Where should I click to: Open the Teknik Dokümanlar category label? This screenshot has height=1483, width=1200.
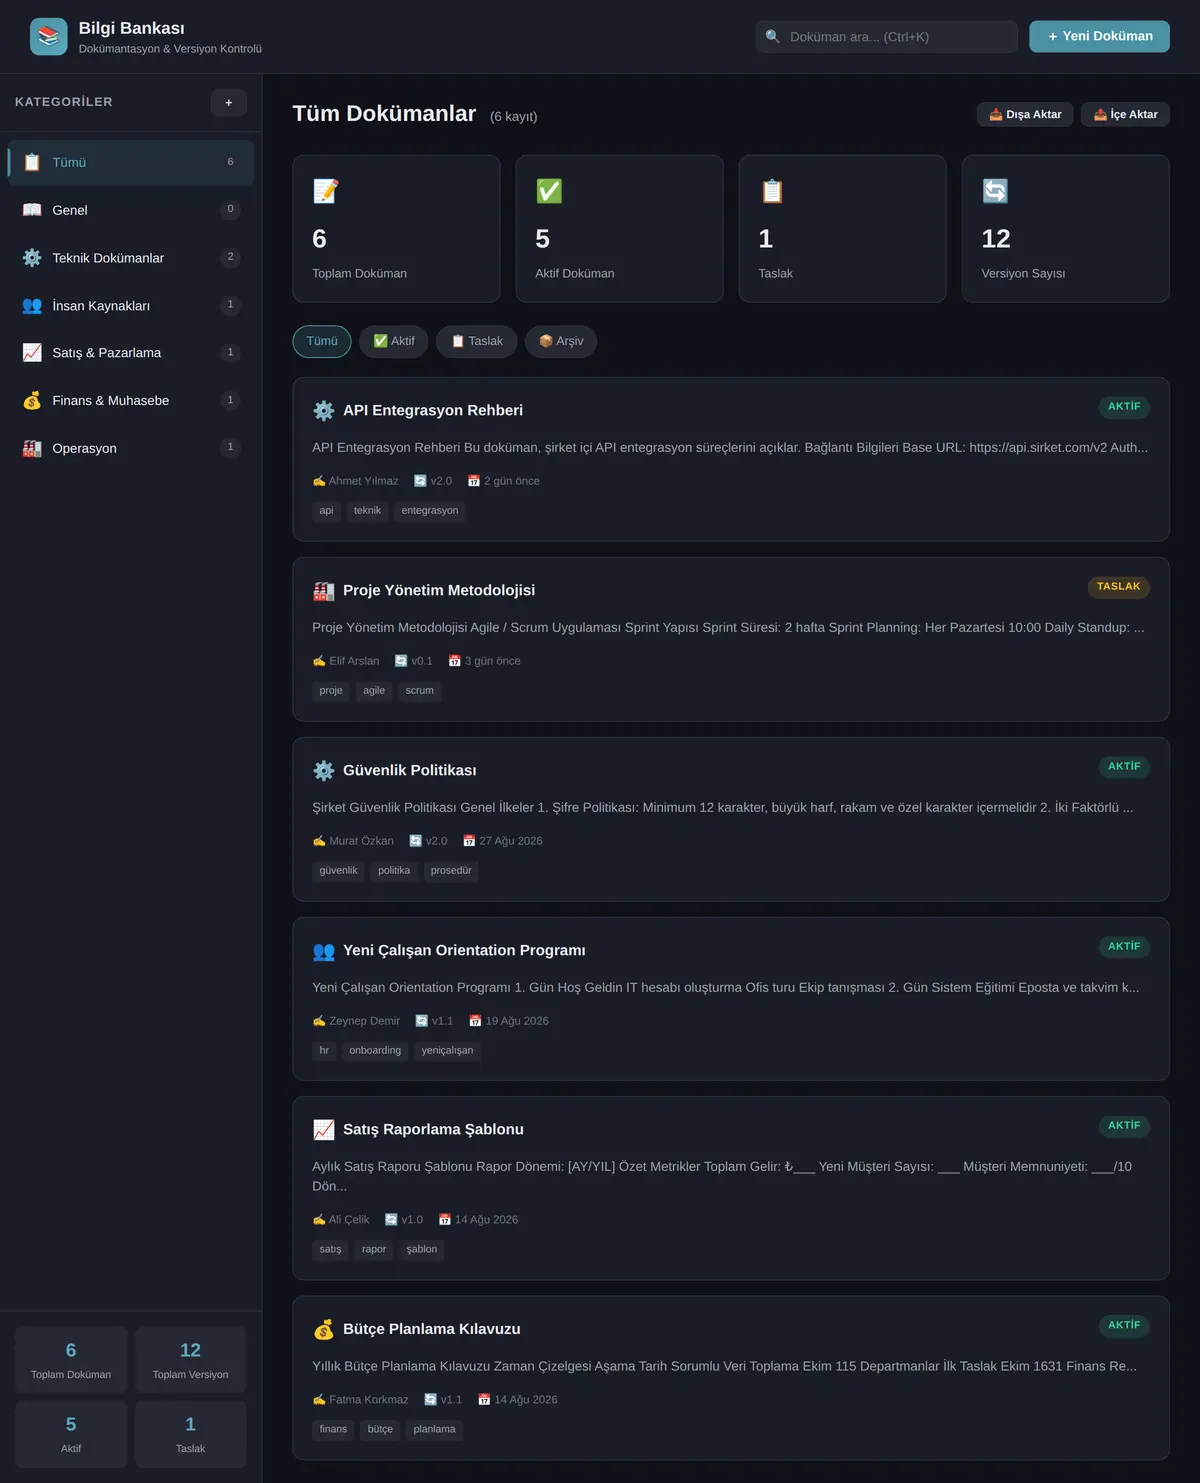[108, 258]
